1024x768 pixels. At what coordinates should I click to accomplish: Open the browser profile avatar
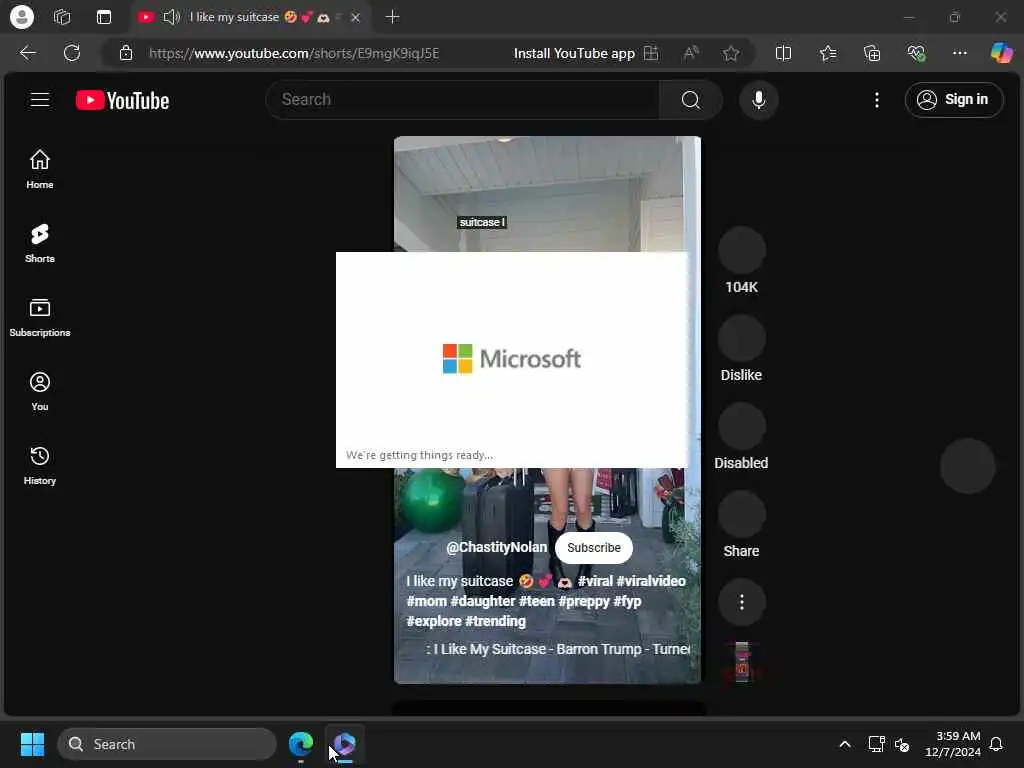pyautogui.click(x=22, y=17)
